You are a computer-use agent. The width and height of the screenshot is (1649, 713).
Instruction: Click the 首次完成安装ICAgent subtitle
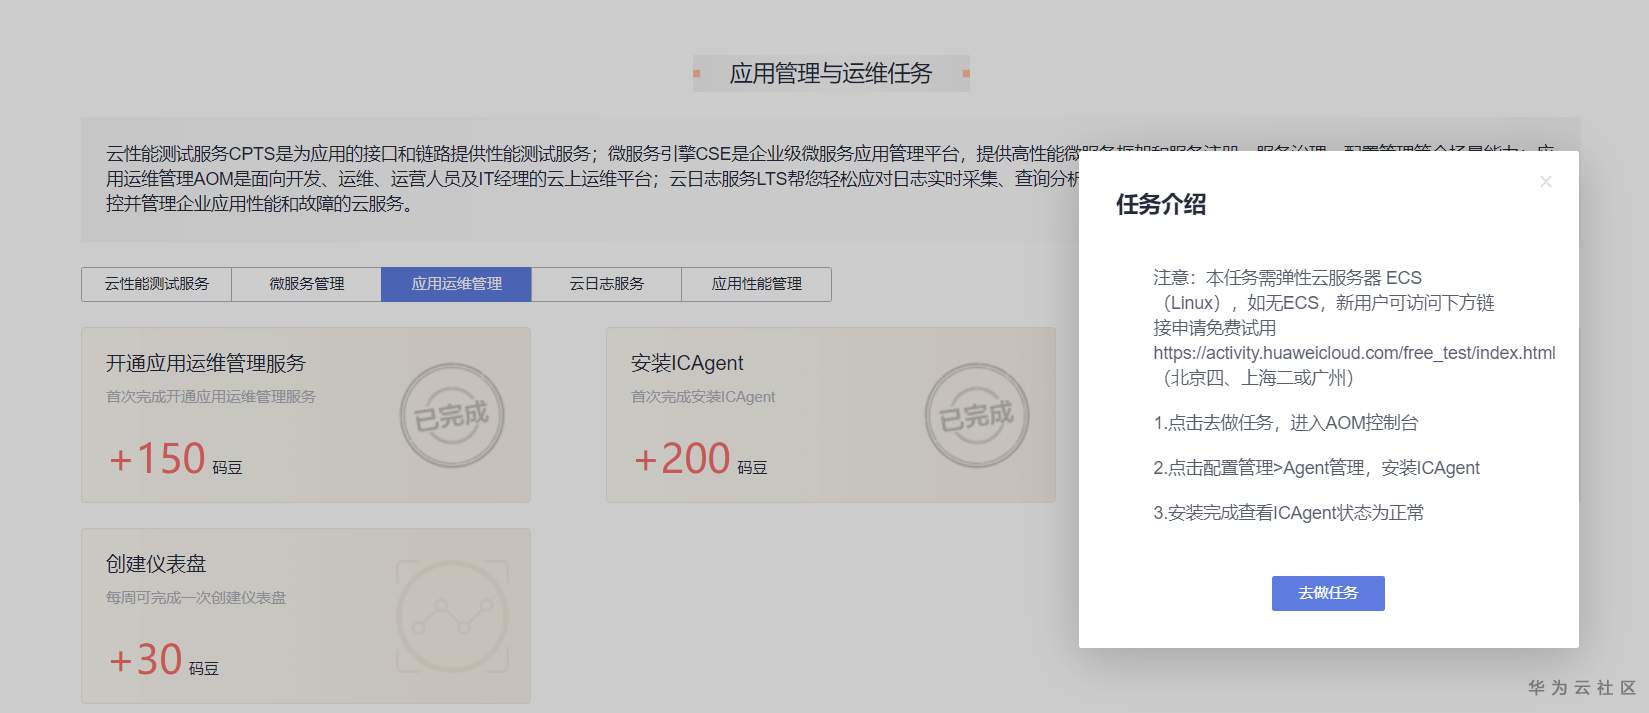coord(703,397)
